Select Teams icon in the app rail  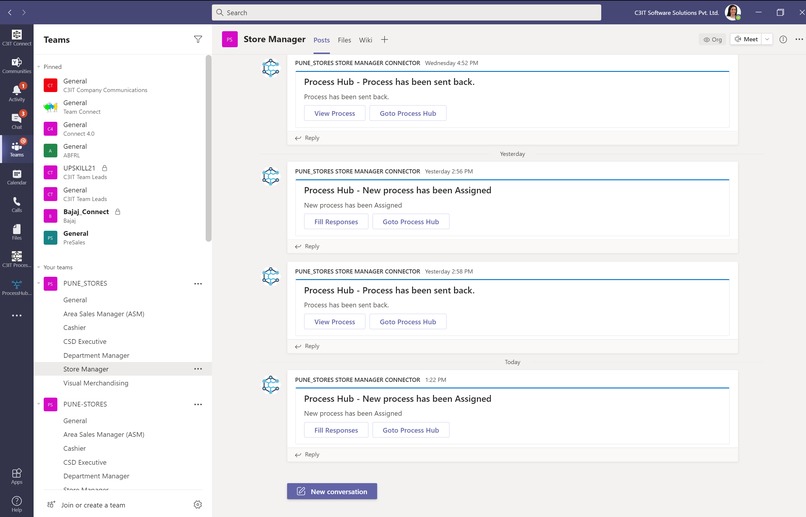tap(16, 149)
